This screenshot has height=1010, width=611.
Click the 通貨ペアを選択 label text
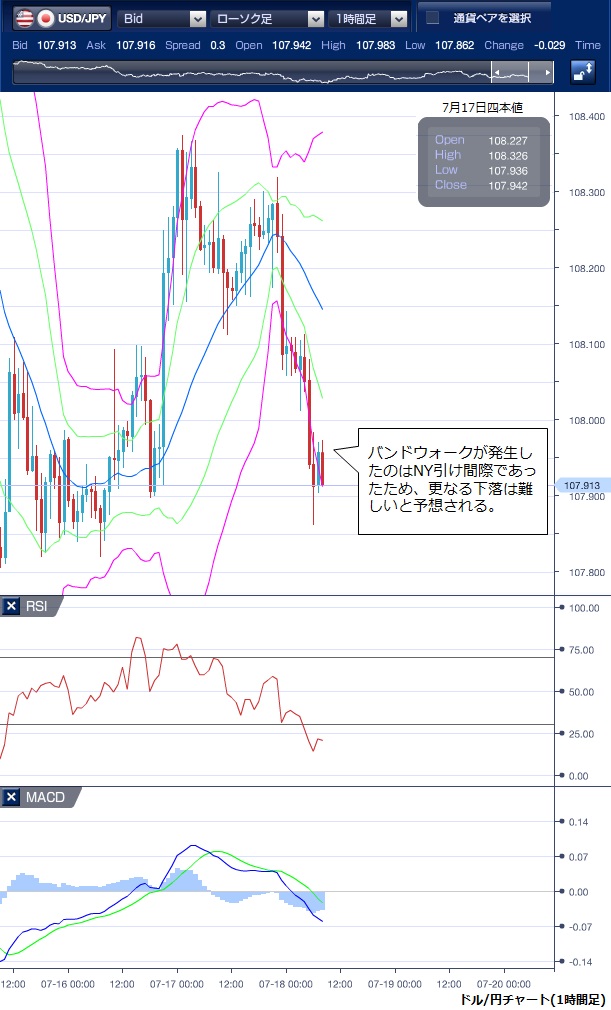tap(491, 18)
